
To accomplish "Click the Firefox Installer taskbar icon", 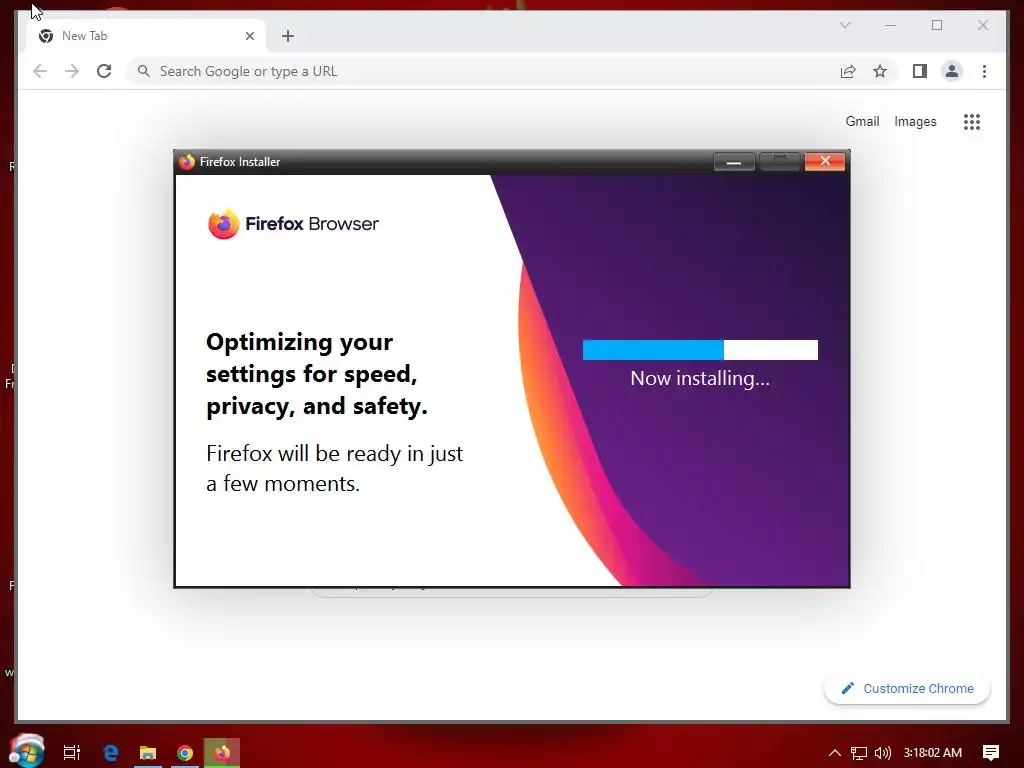I will pyautogui.click(x=222, y=752).
